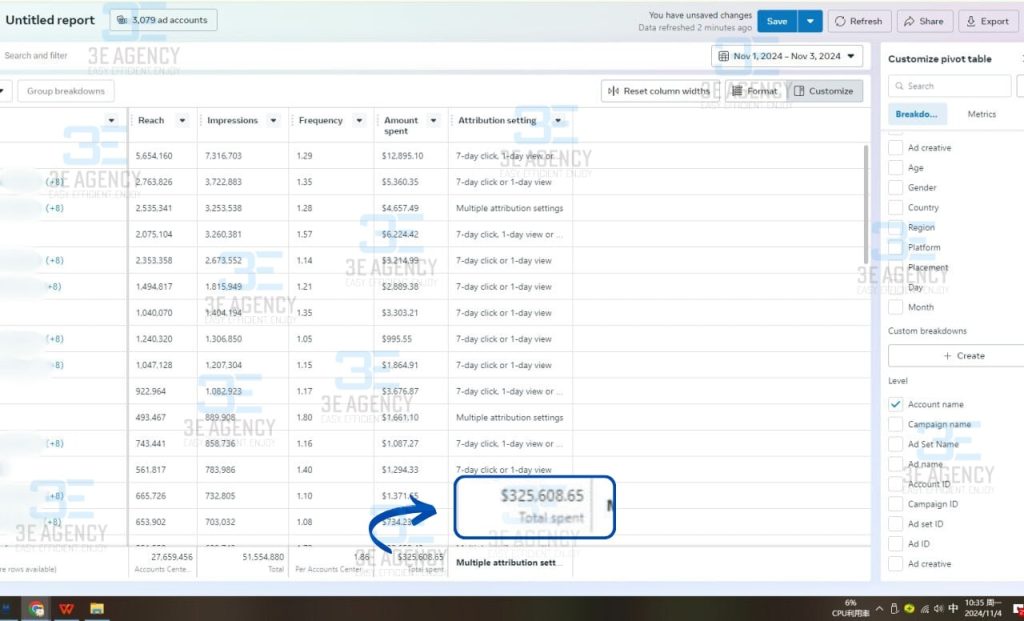Click Reset column widths icon
This screenshot has width=1024, height=621.
pyautogui.click(x=615, y=91)
